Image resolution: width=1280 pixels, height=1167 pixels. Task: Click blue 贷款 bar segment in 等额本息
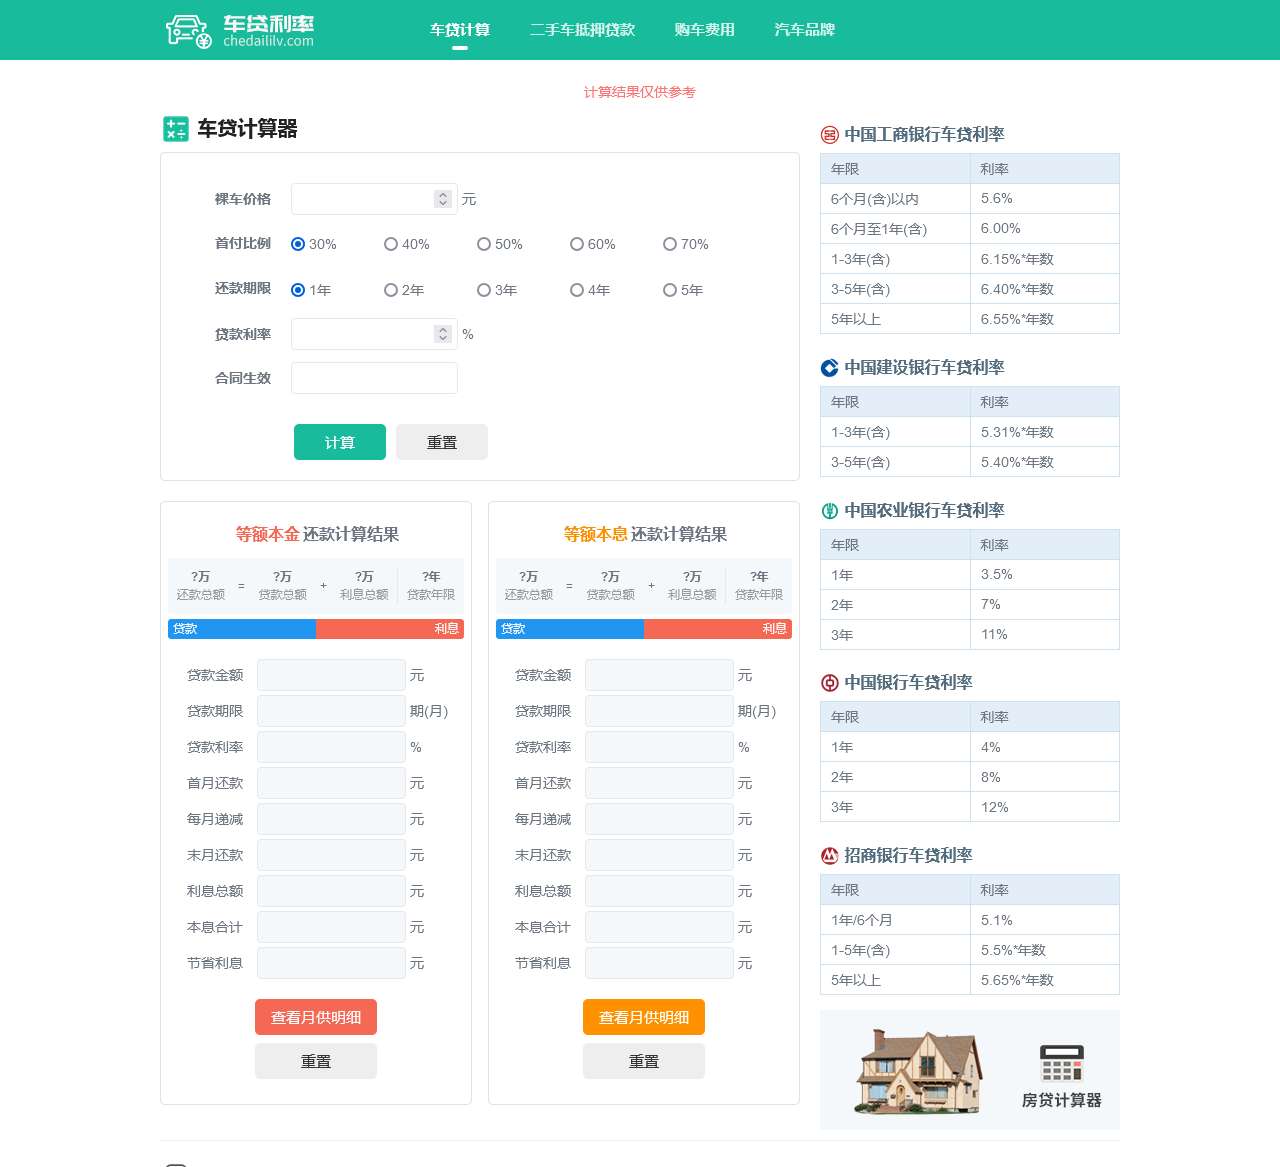click(570, 629)
